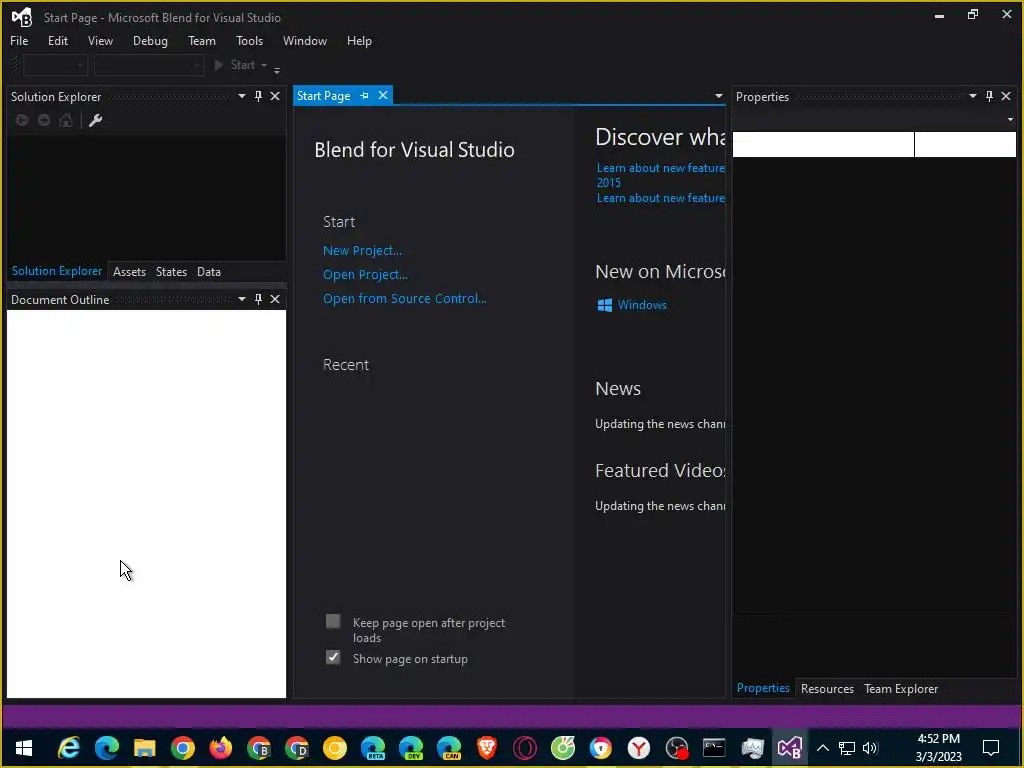Image resolution: width=1024 pixels, height=768 pixels.
Task: Open Brave browser from the taskbar
Action: [x=487, y=748]
